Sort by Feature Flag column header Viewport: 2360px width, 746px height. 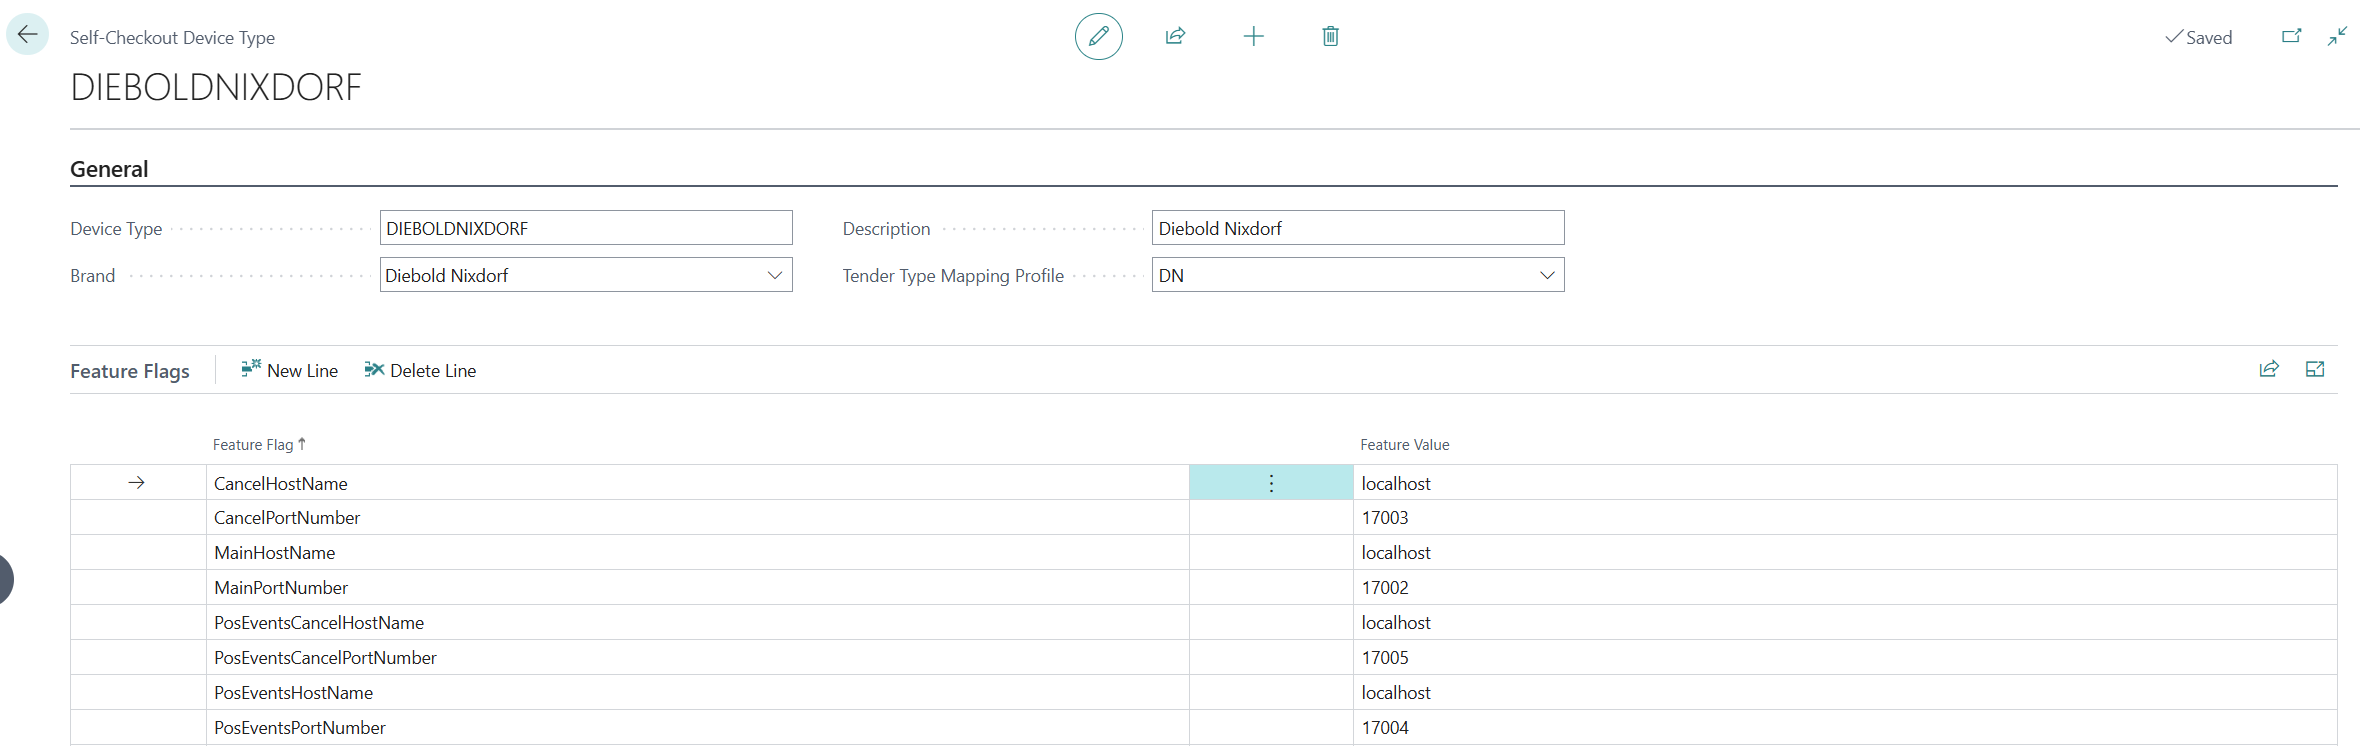coord(254,445)
